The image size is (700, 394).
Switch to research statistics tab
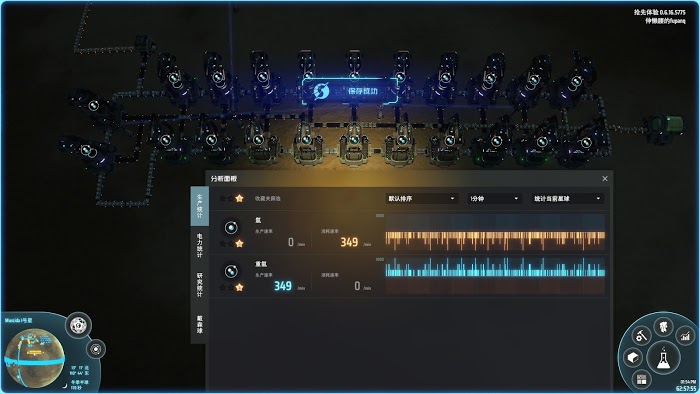point(200,284)
